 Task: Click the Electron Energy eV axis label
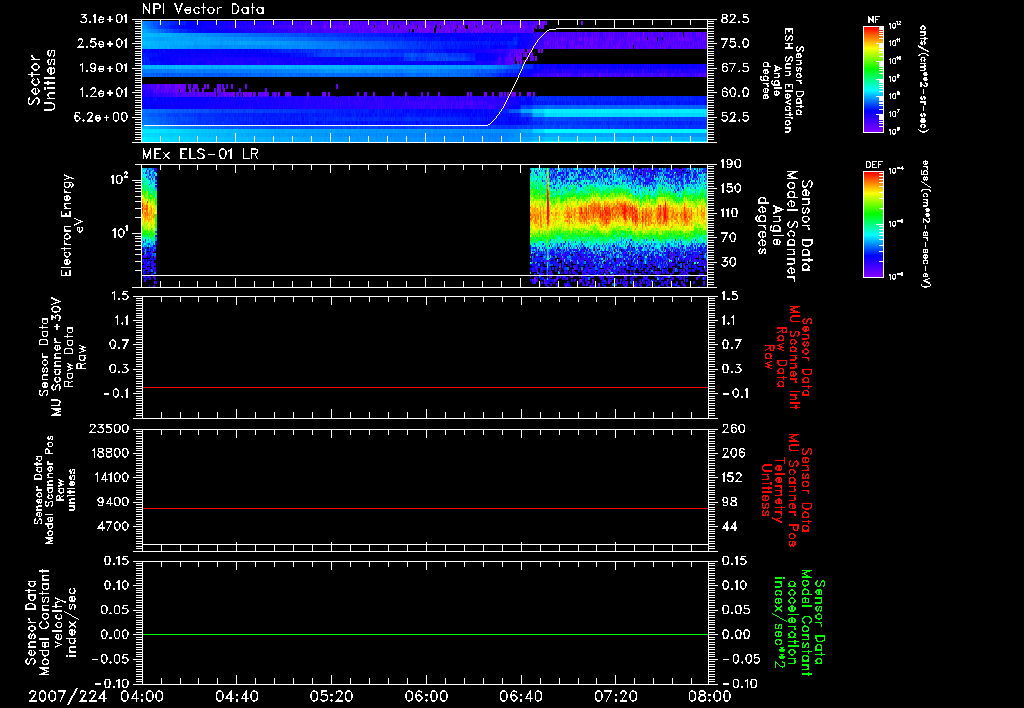pos(69,224)
